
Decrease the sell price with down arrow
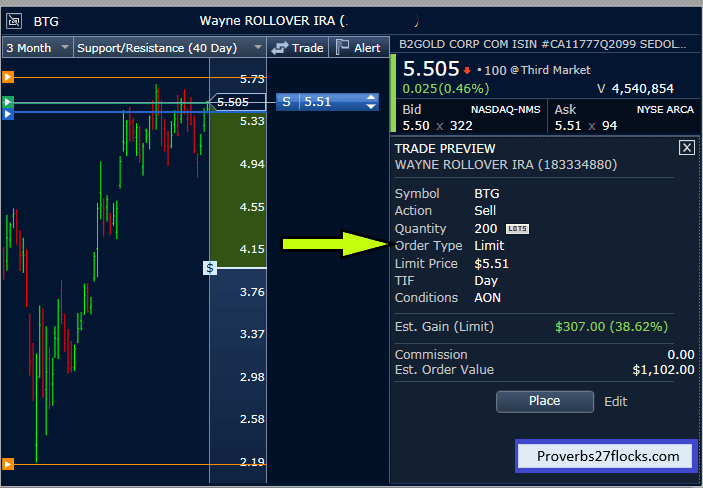click(372, 106)
